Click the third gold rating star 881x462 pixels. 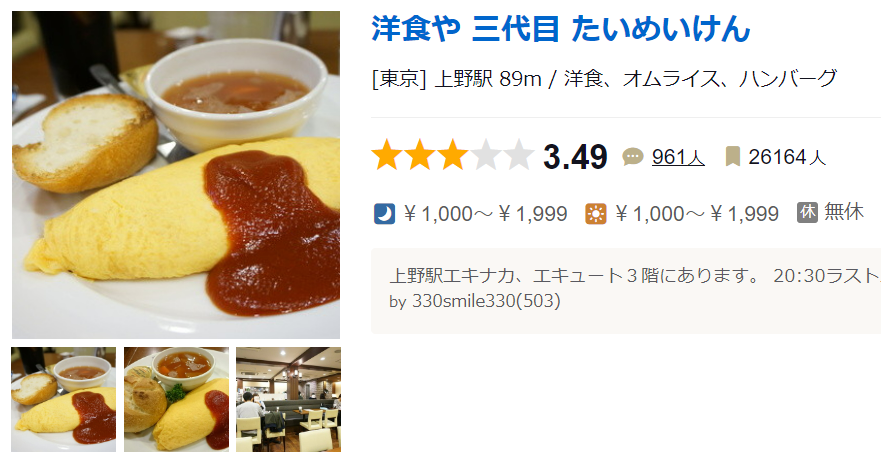click(452, 155)
